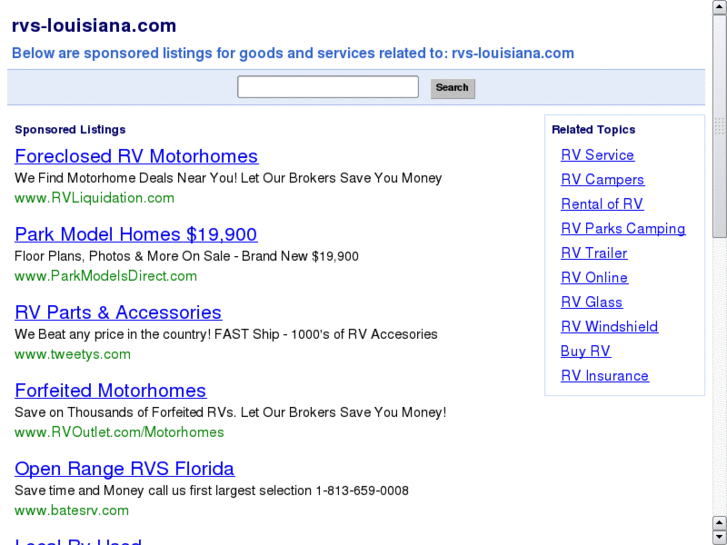Select RV Trailer related topic
The image size is (727, 545).
594,253
